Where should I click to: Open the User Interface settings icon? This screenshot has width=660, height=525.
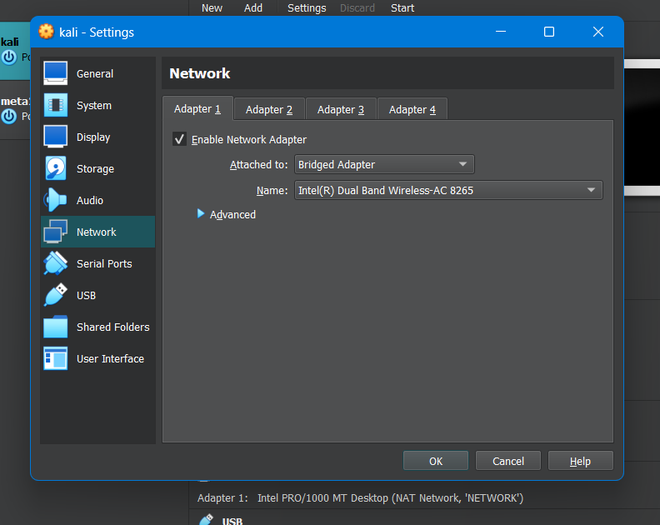tap(56, 358)
